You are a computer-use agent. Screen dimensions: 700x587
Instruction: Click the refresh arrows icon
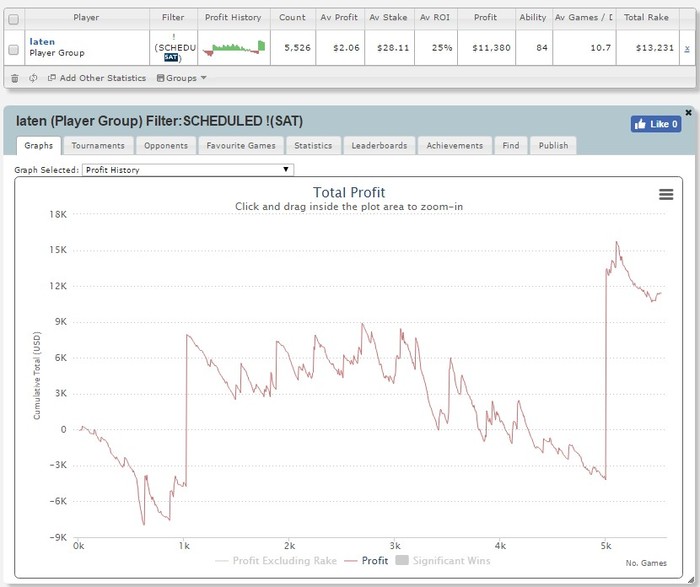click(33, 78)
